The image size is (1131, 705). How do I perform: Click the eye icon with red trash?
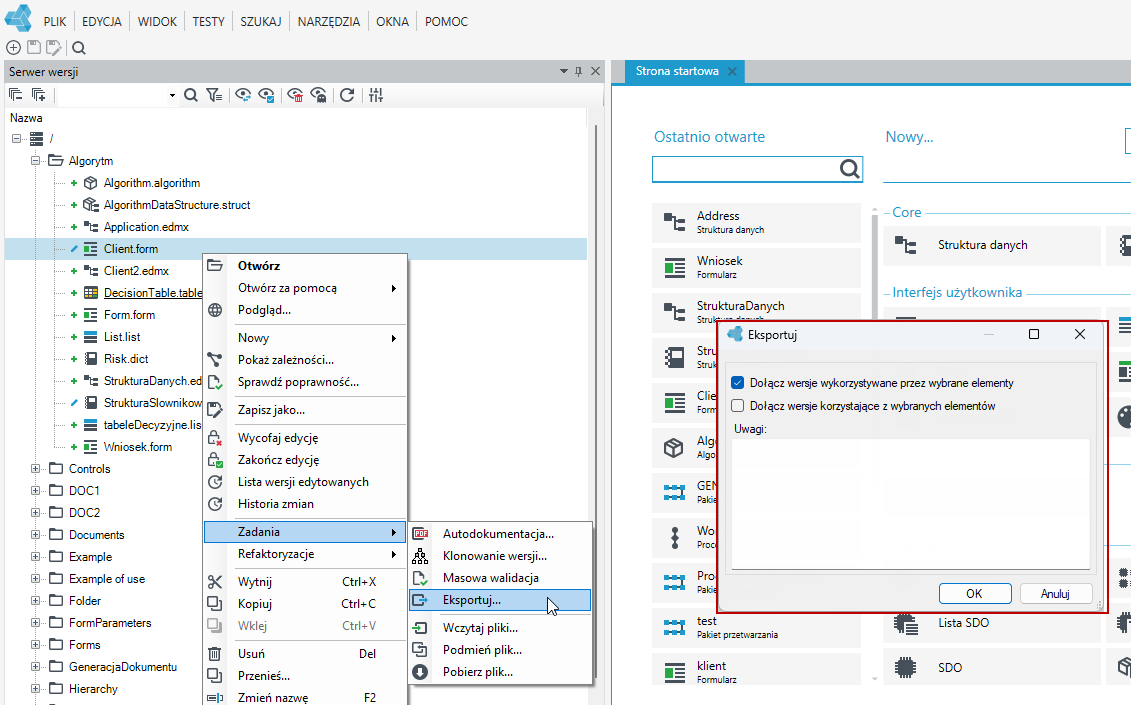coord(295,95)
